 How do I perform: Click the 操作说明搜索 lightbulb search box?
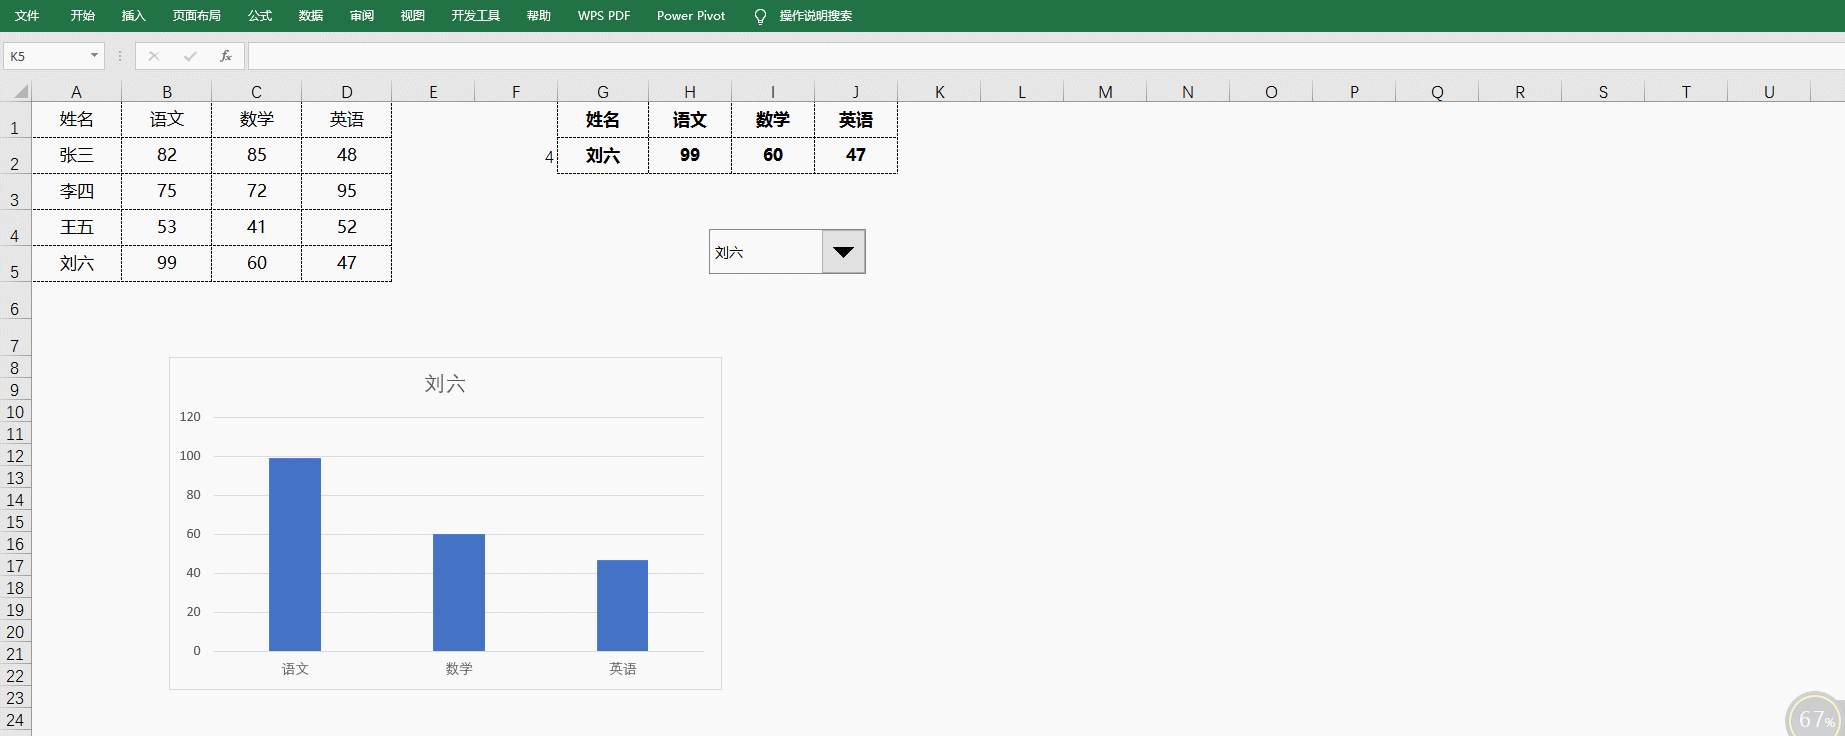[x=804, y=16]
